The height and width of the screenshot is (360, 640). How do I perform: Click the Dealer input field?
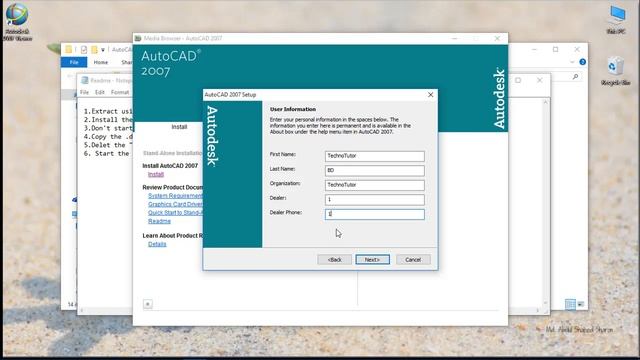click(x=374, y=200)
